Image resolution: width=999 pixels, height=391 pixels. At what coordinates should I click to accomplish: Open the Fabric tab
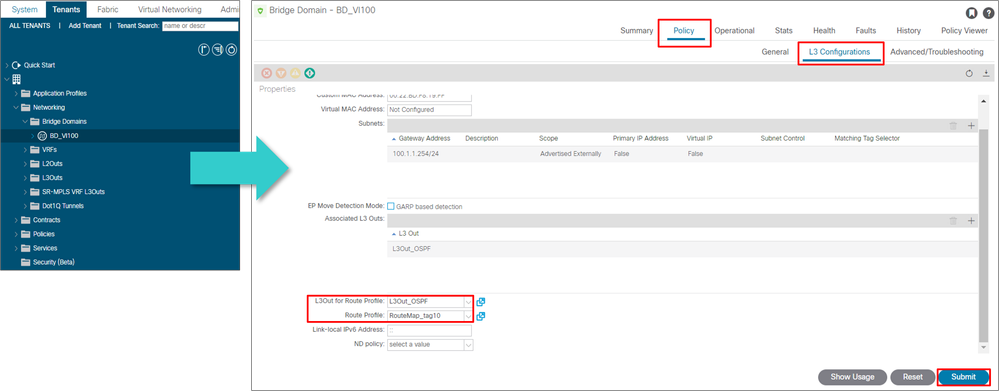[x=108, y=10]
